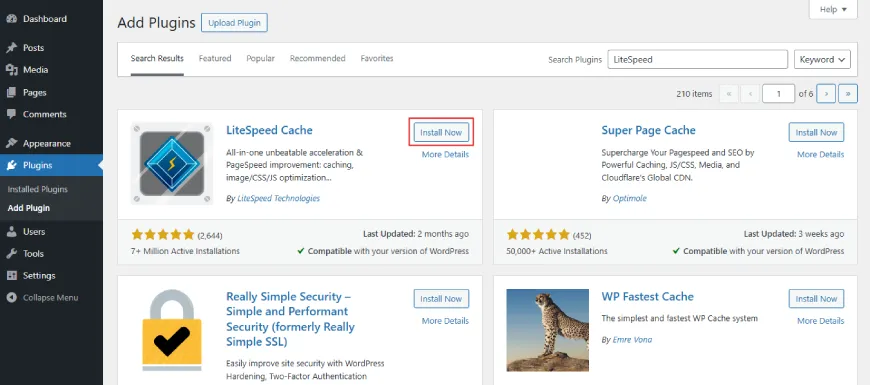Viewport: 870px width, 385px height.
Task: Click the Upload Plugin button
Action: tap(234, 23)
